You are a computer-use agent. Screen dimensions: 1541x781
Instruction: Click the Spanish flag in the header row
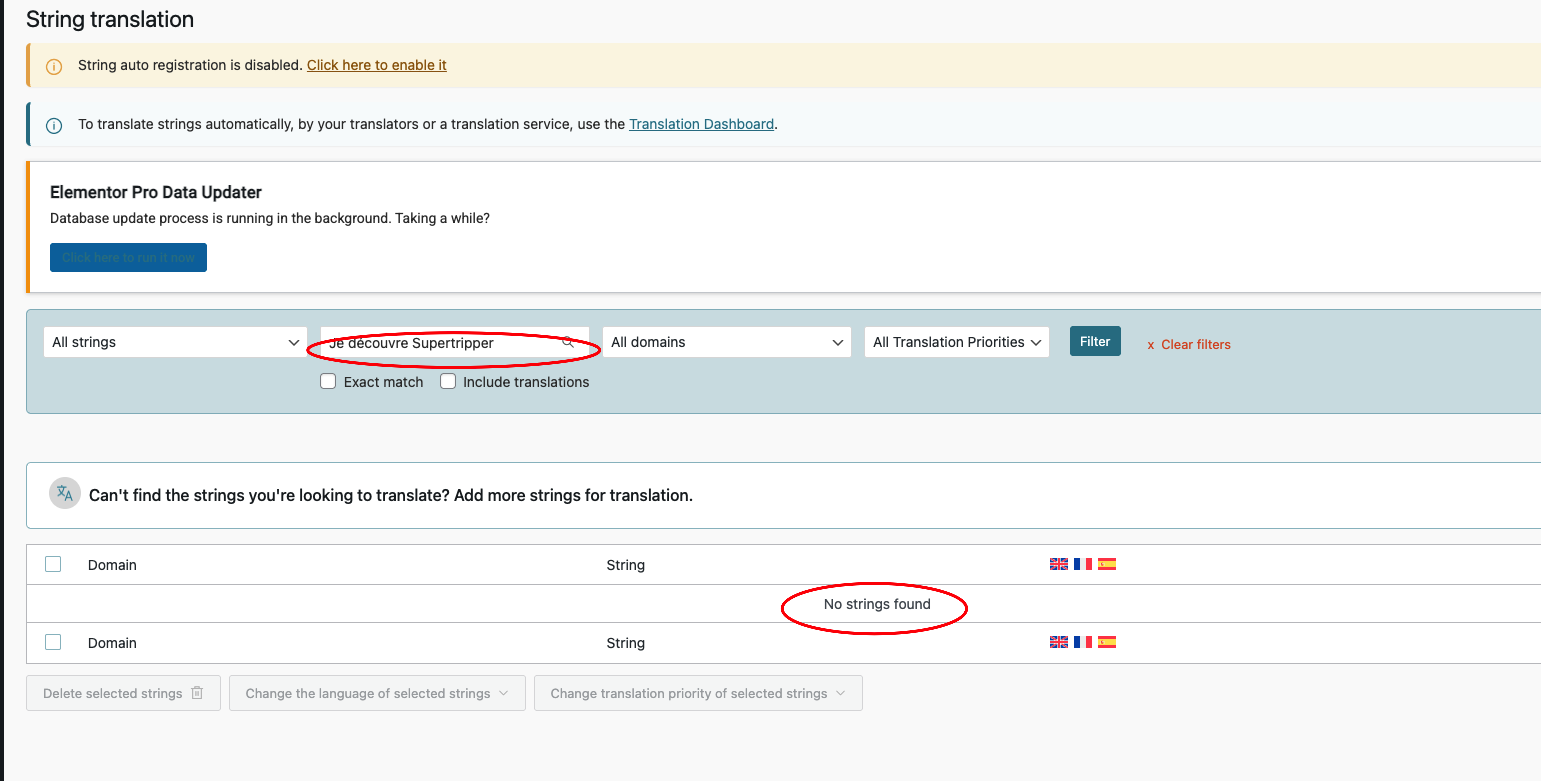(x=1107, y=564)
